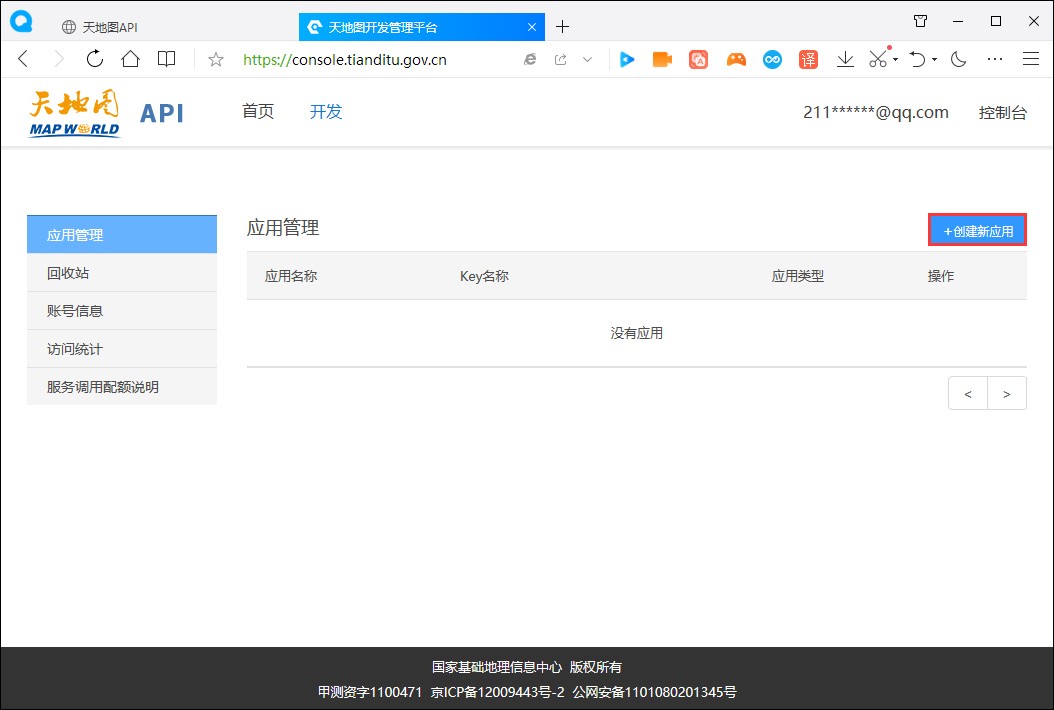The width and height of the screenshot is (1054, 710).
Task: Click the blue video play icon
Action: [x=627, y=59]
